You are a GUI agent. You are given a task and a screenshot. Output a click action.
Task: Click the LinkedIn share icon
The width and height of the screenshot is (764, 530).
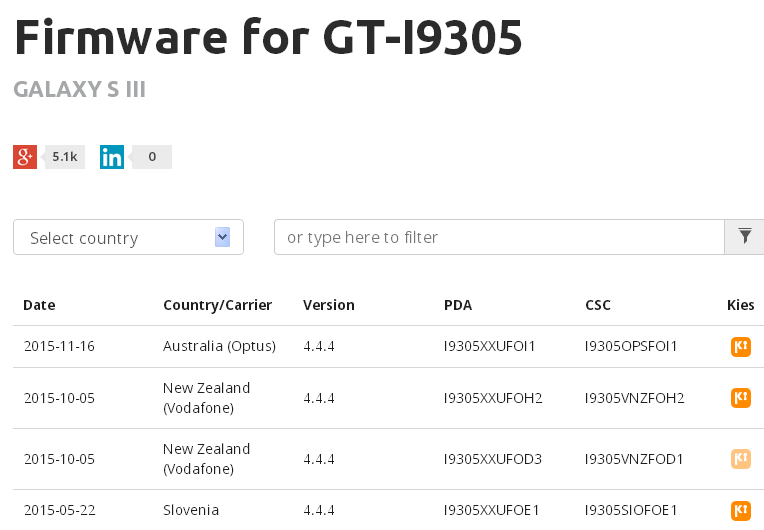coord(112,157)
